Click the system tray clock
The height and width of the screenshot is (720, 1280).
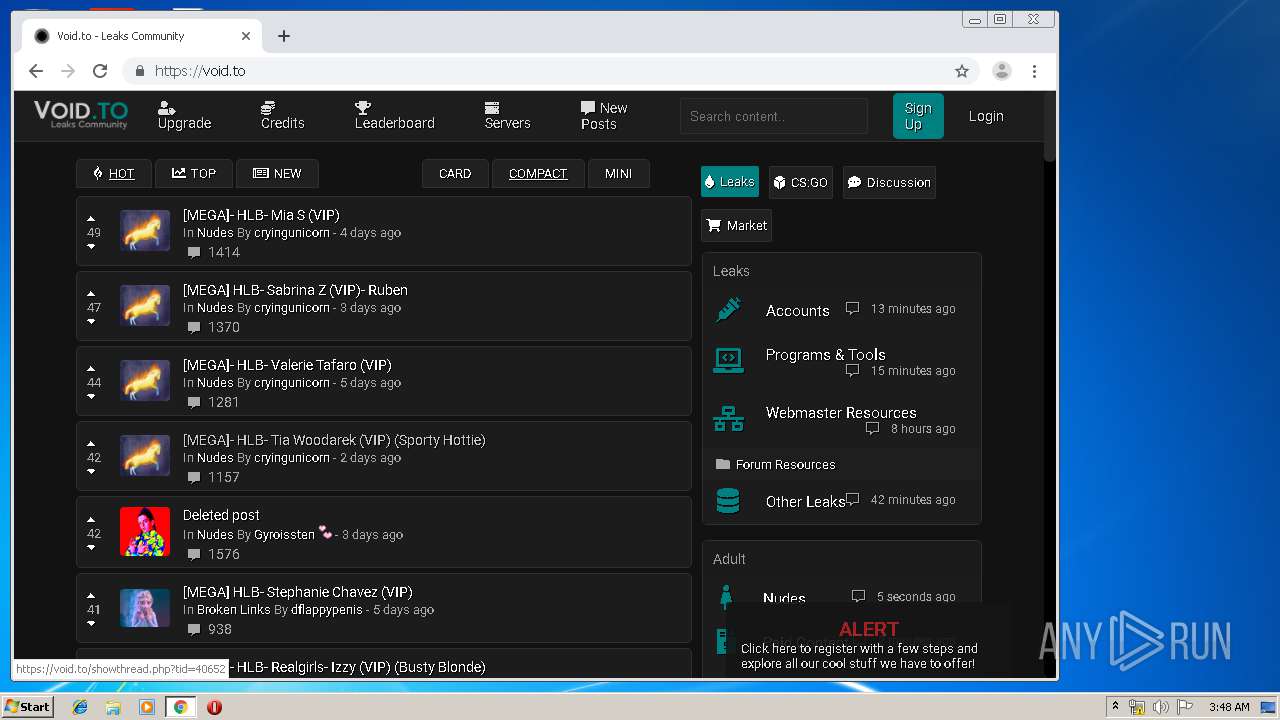point(1228,707)
